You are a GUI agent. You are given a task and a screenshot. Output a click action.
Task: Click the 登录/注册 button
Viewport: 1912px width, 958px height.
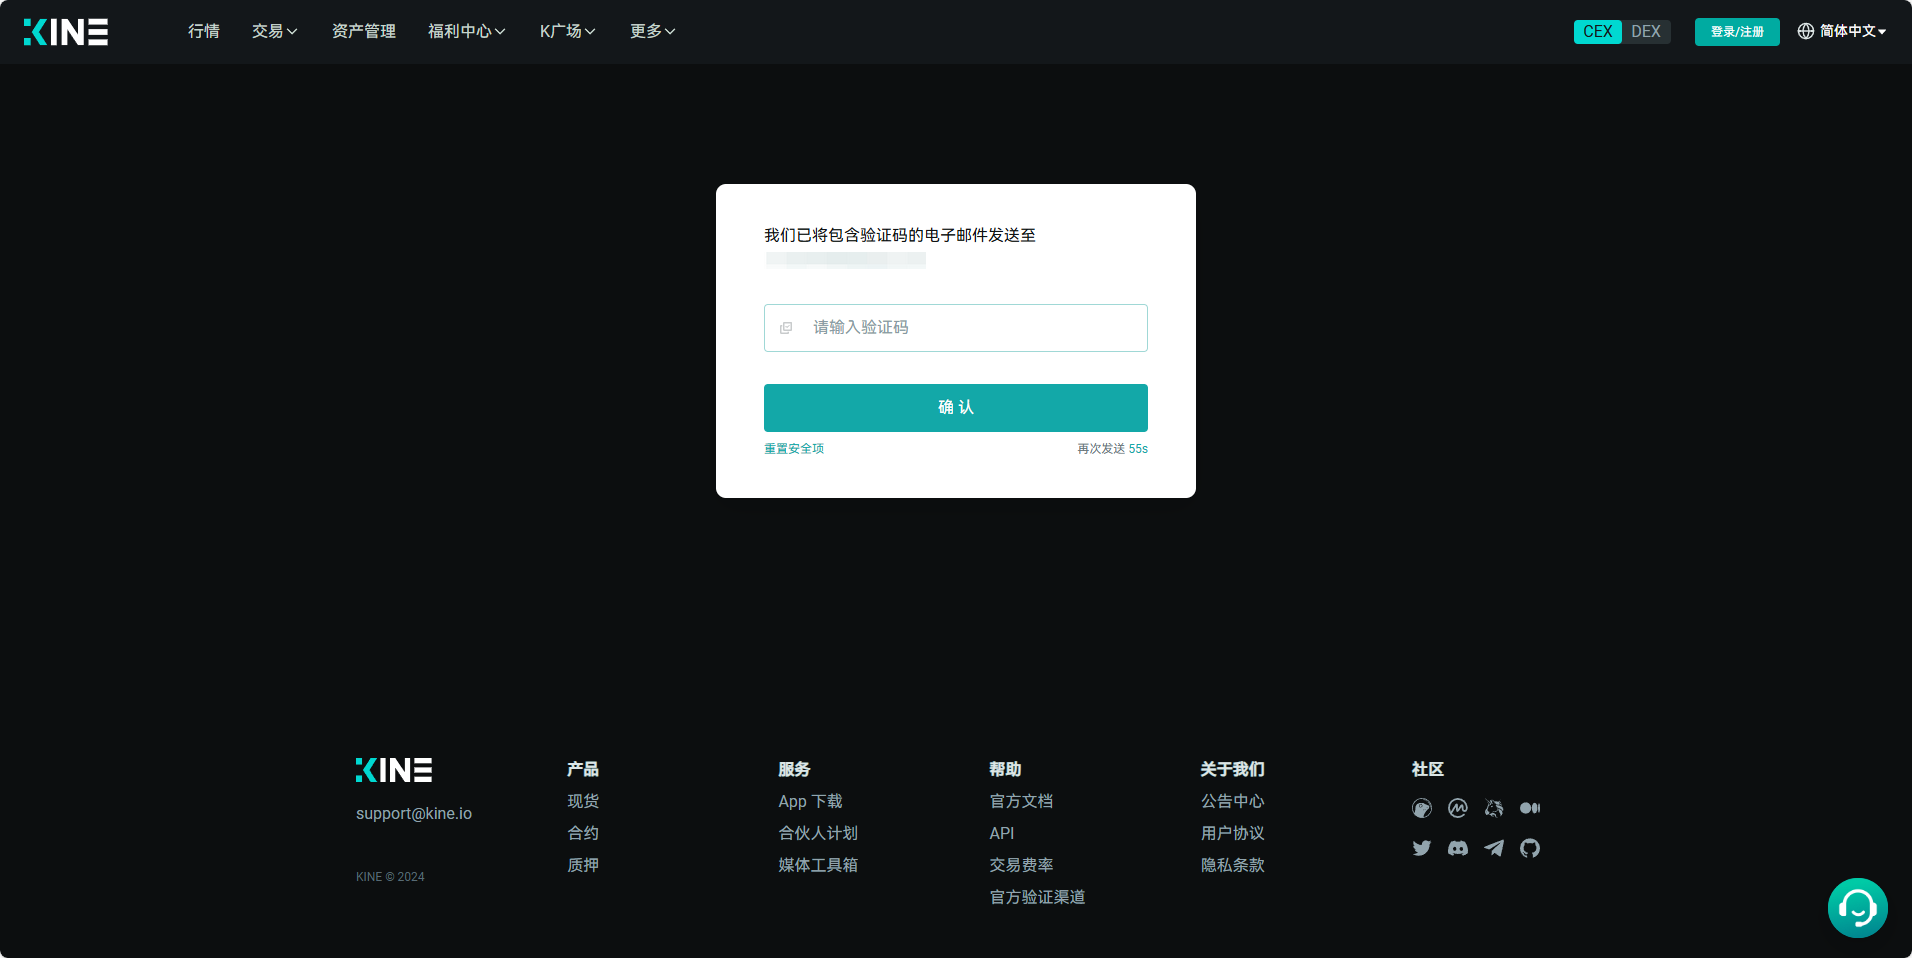(1736, 32)
